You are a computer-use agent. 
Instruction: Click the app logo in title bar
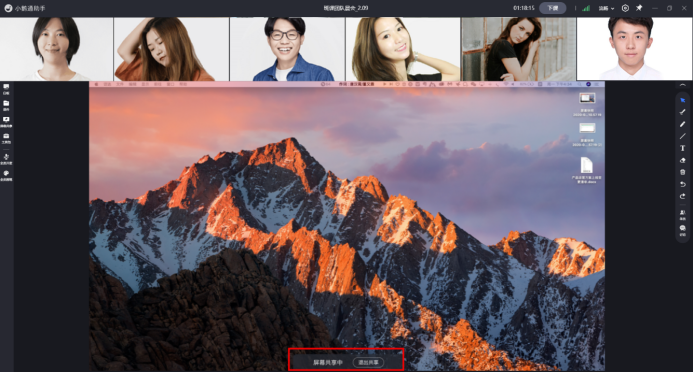(x=8, y=8)
